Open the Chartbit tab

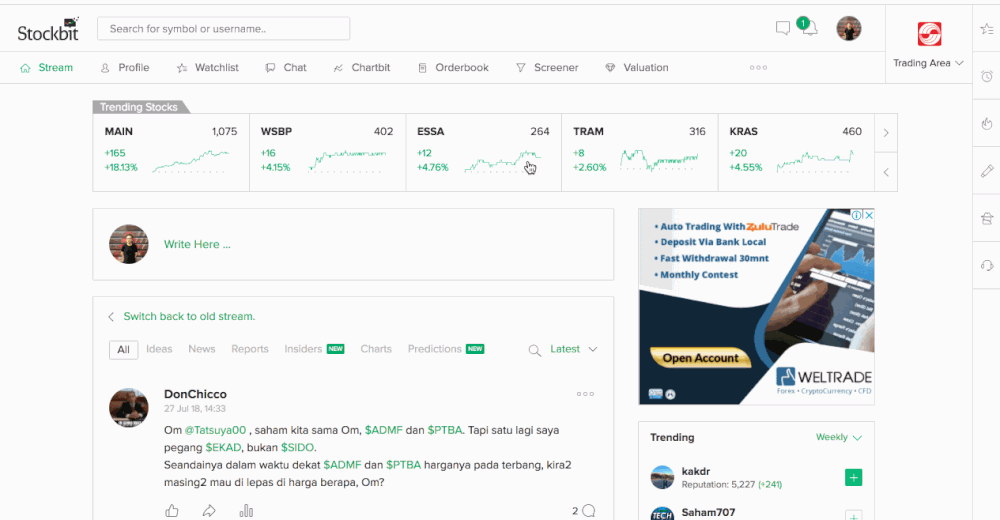tap(362, 68)
